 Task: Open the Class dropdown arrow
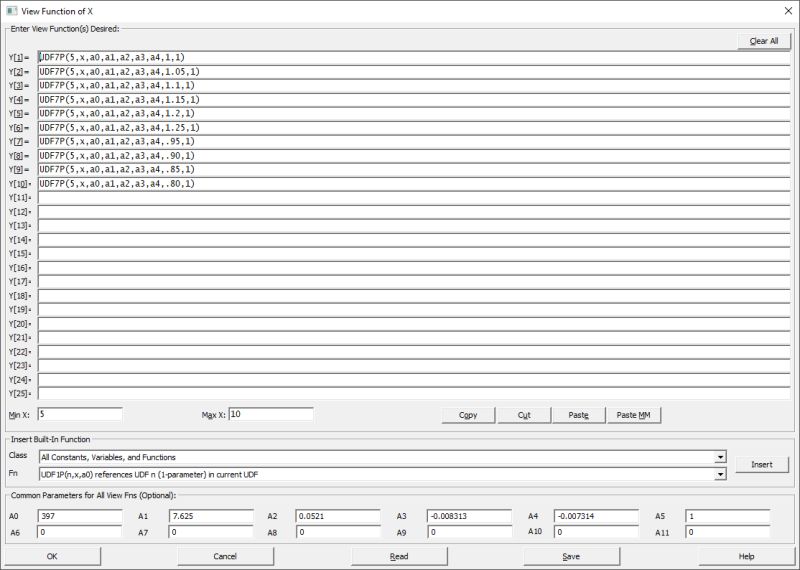click(720, 457)
